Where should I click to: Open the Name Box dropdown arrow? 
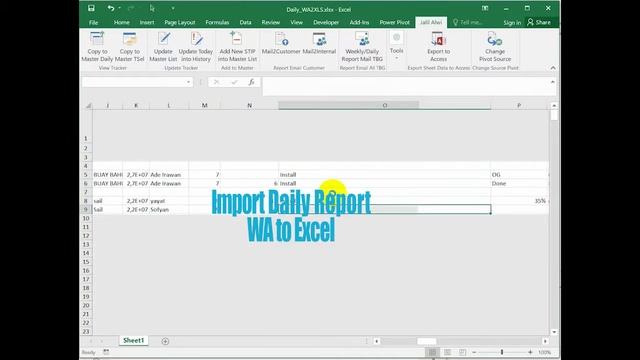pyautogui.click(x=188, y=82)
